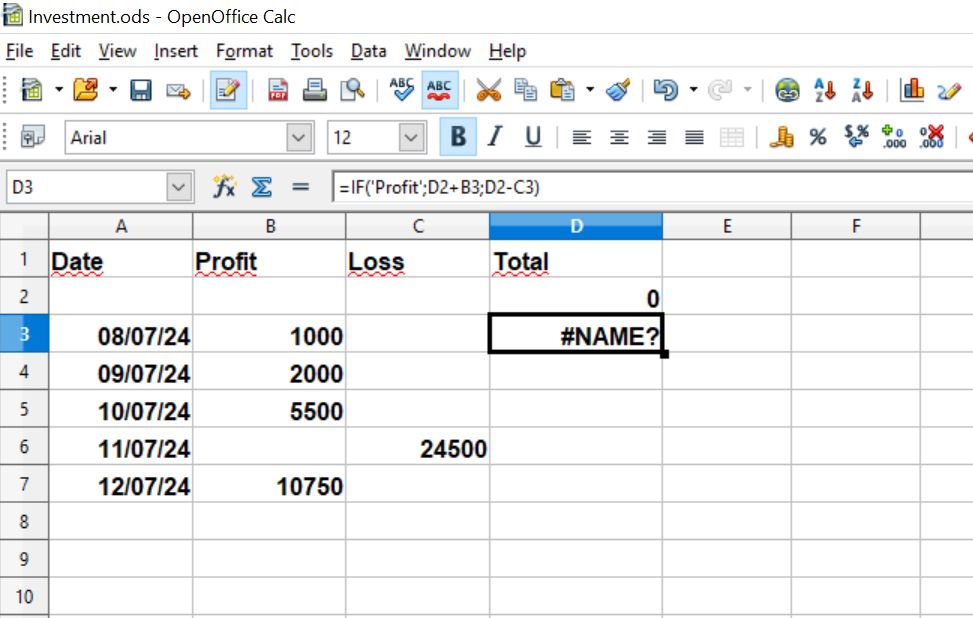The height and width of the screenshot is (618, 973).
Task: Select column D header
Action: 576,226
